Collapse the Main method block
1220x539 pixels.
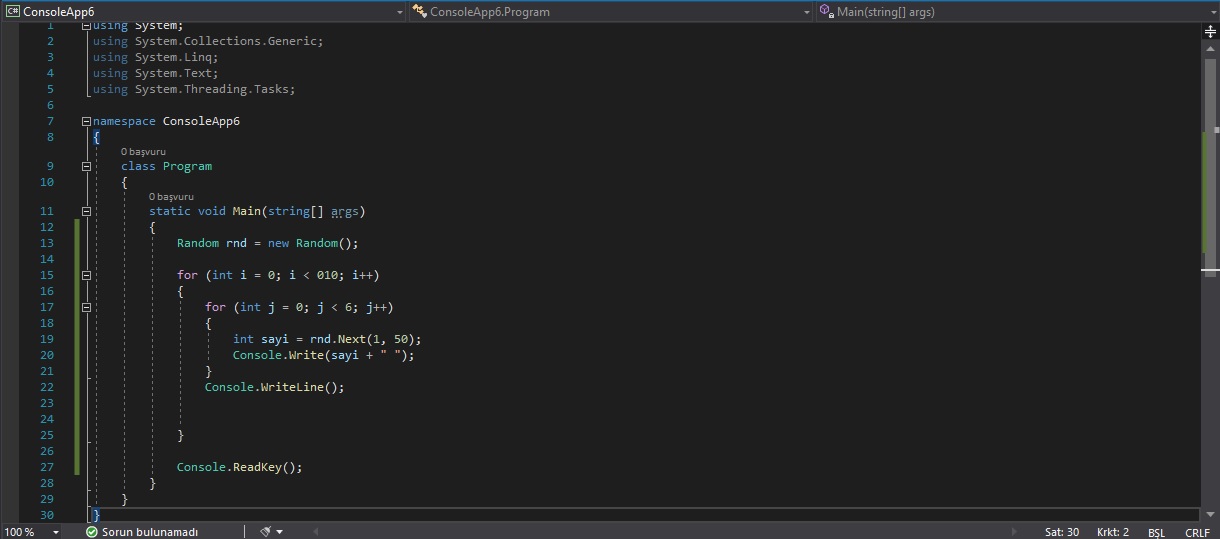86,211
